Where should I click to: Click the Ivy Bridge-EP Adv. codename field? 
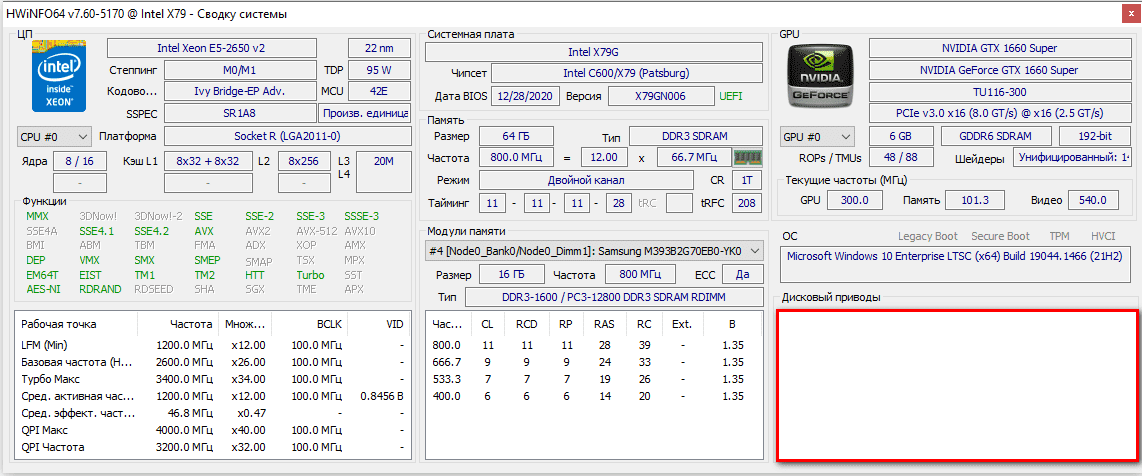pos(240,91)
